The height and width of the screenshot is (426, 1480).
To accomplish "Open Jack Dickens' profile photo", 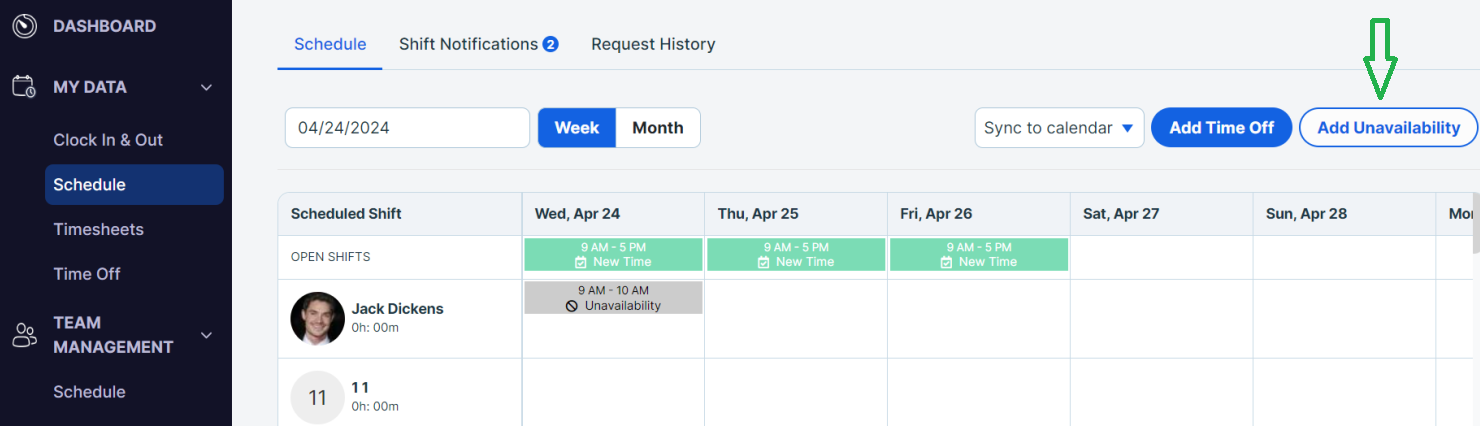I will (x=317, y=319).
